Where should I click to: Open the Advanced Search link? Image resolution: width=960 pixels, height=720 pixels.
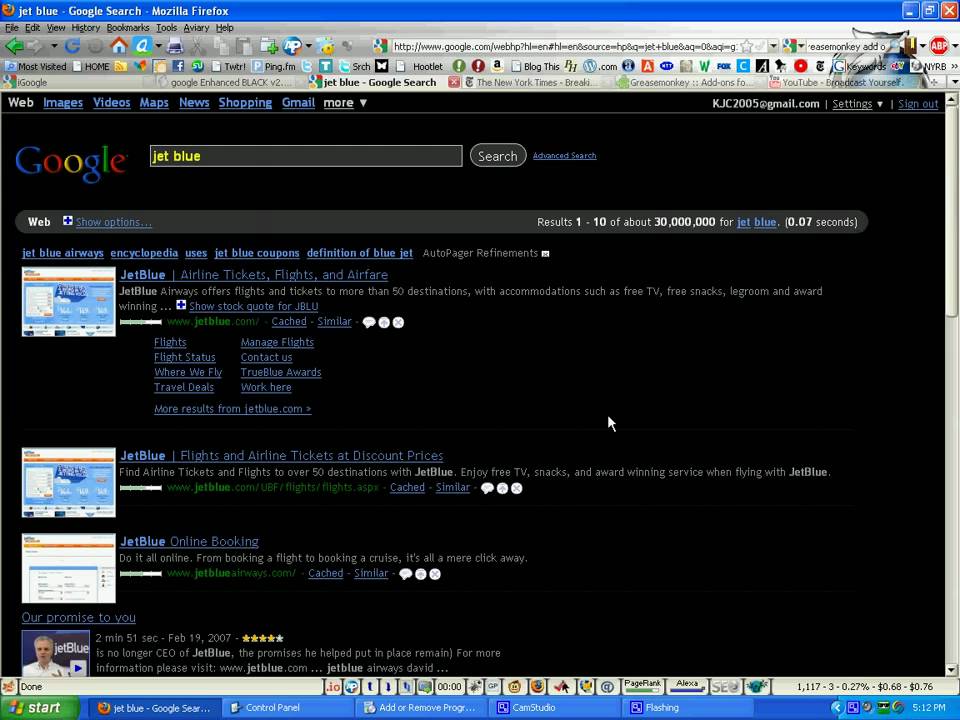click(x=564, y=156)
